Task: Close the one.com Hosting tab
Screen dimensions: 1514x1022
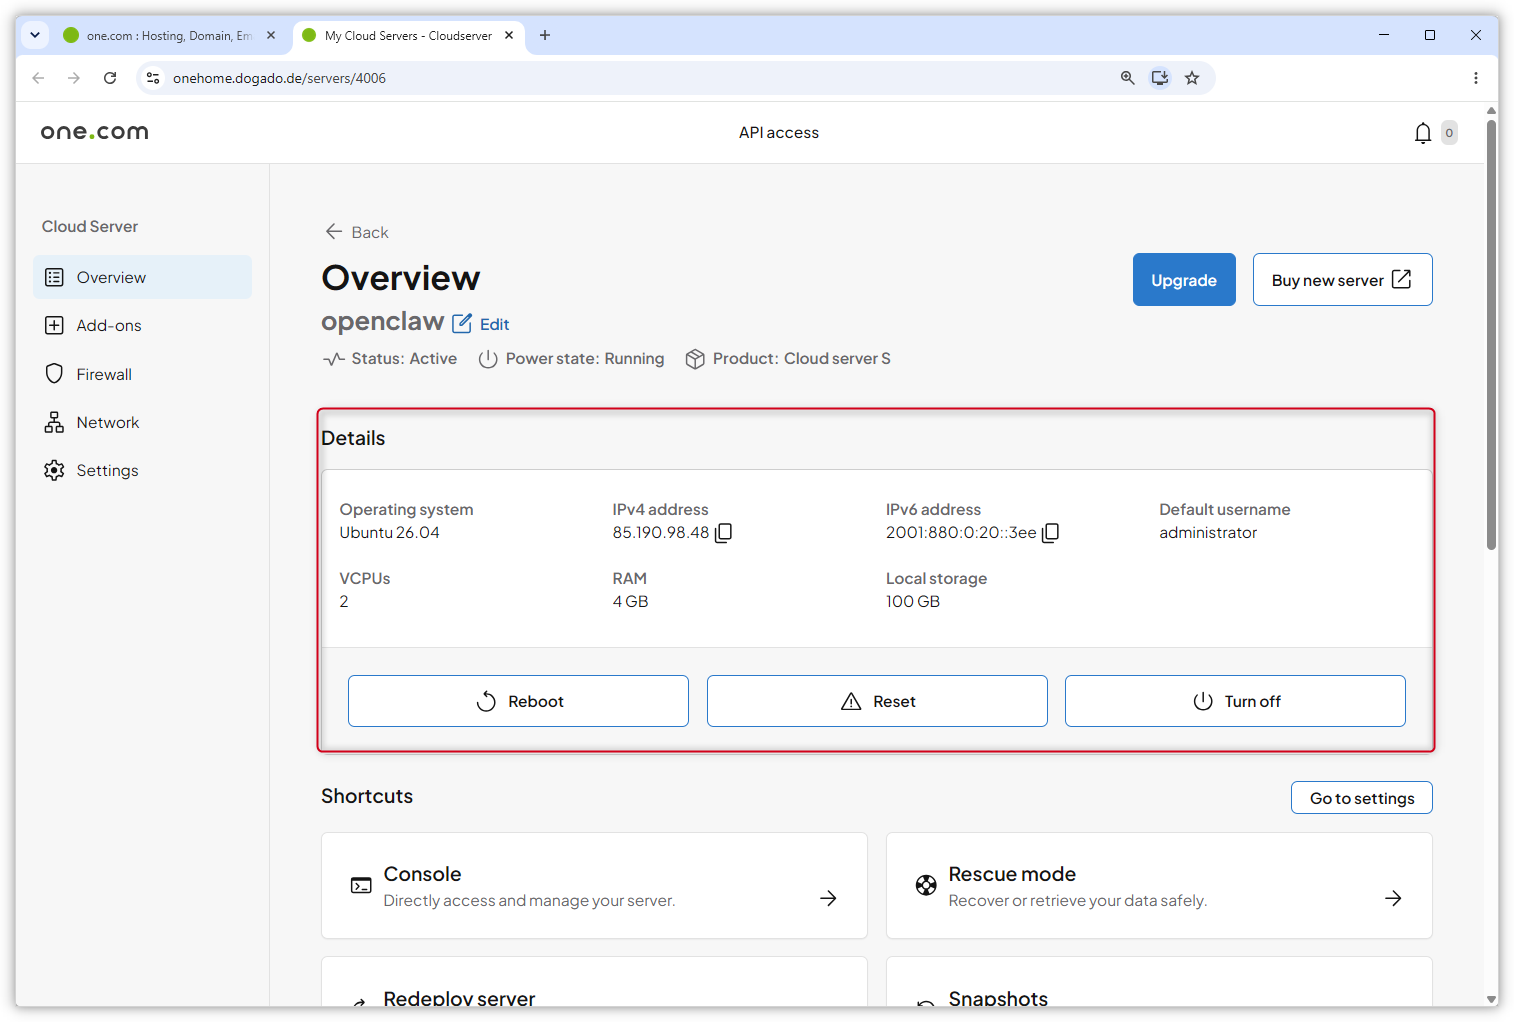Action: 271,35
